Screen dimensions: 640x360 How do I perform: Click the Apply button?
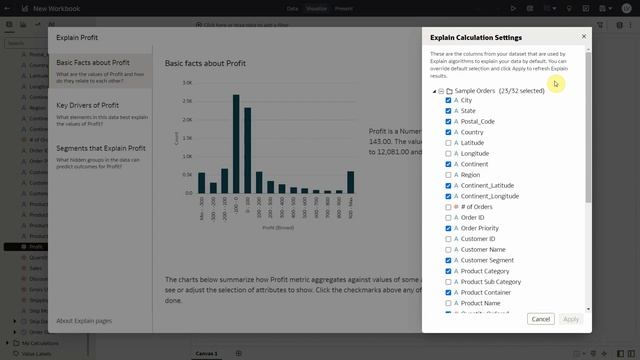tap(571, 319)
